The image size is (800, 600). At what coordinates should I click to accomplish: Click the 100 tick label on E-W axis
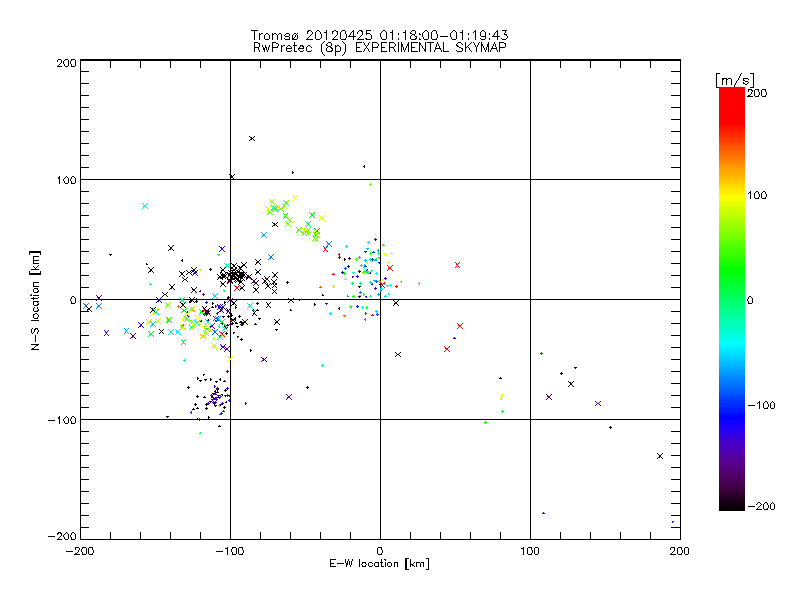tap(530, 551)
